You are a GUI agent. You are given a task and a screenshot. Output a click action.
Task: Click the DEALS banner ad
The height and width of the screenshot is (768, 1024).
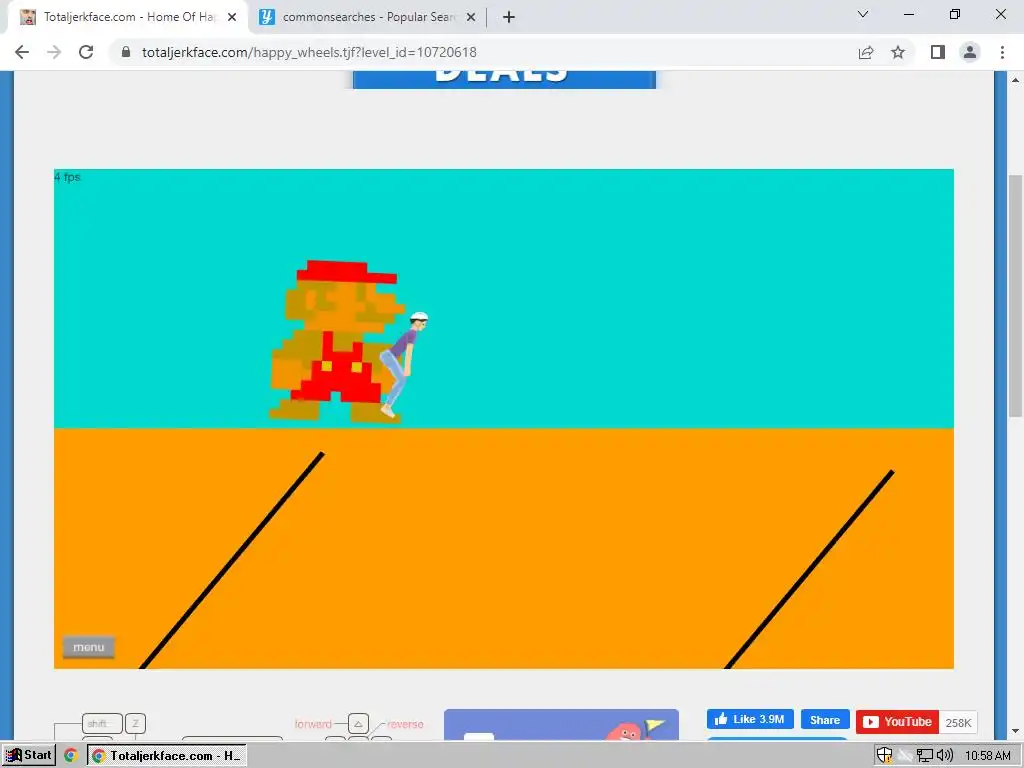(x=504, y=78)
